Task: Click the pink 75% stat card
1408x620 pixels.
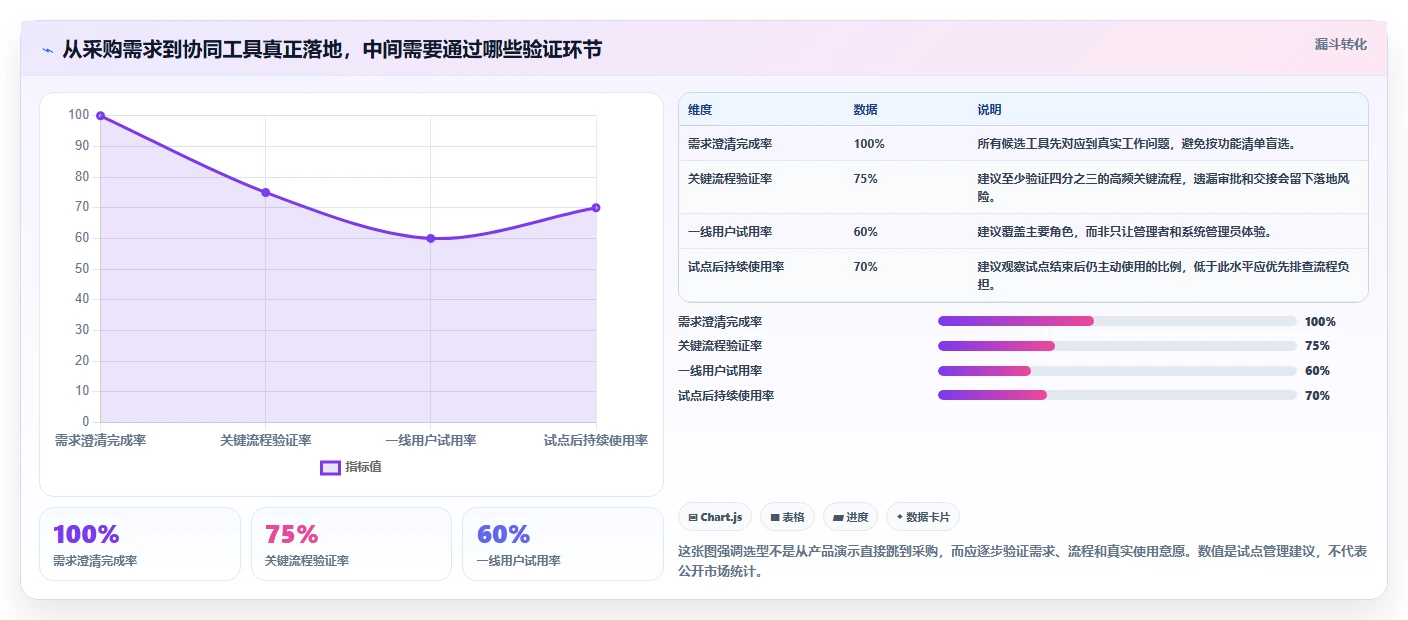Action: 351,544
